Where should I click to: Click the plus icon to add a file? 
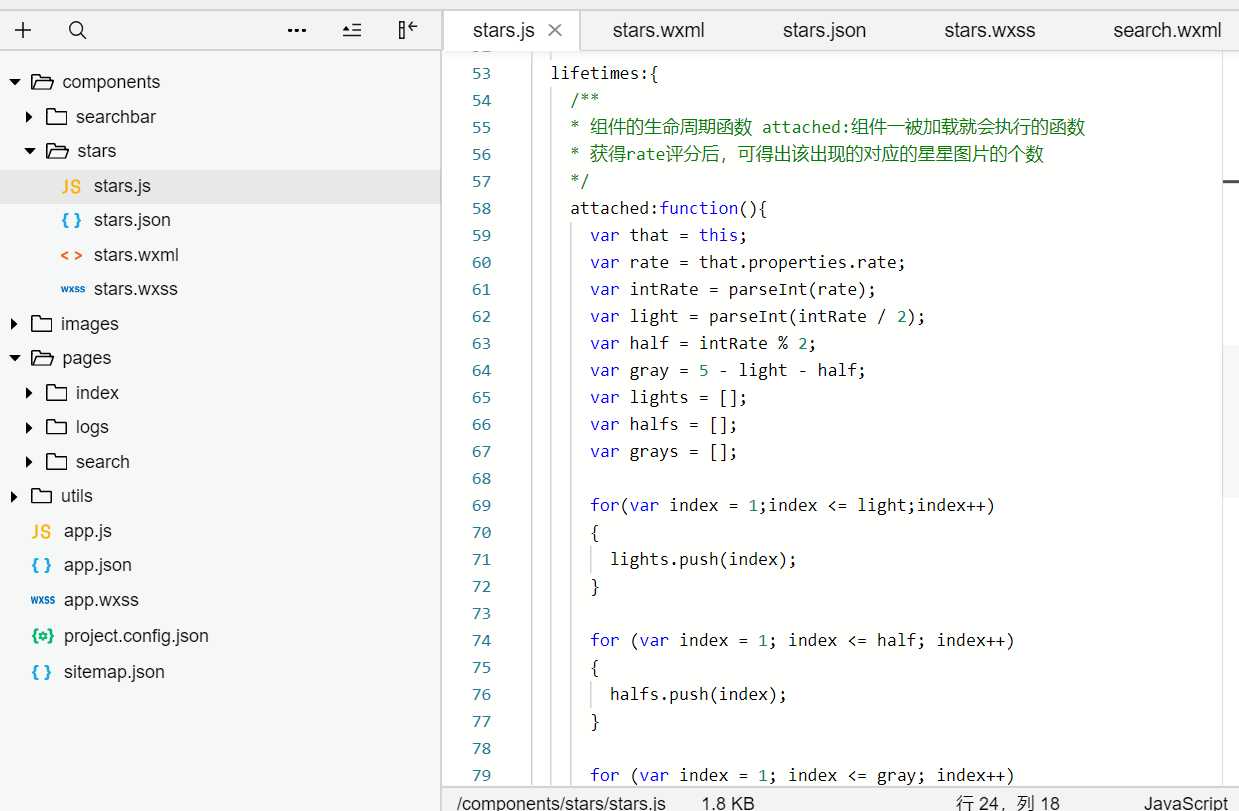(23, 30)
